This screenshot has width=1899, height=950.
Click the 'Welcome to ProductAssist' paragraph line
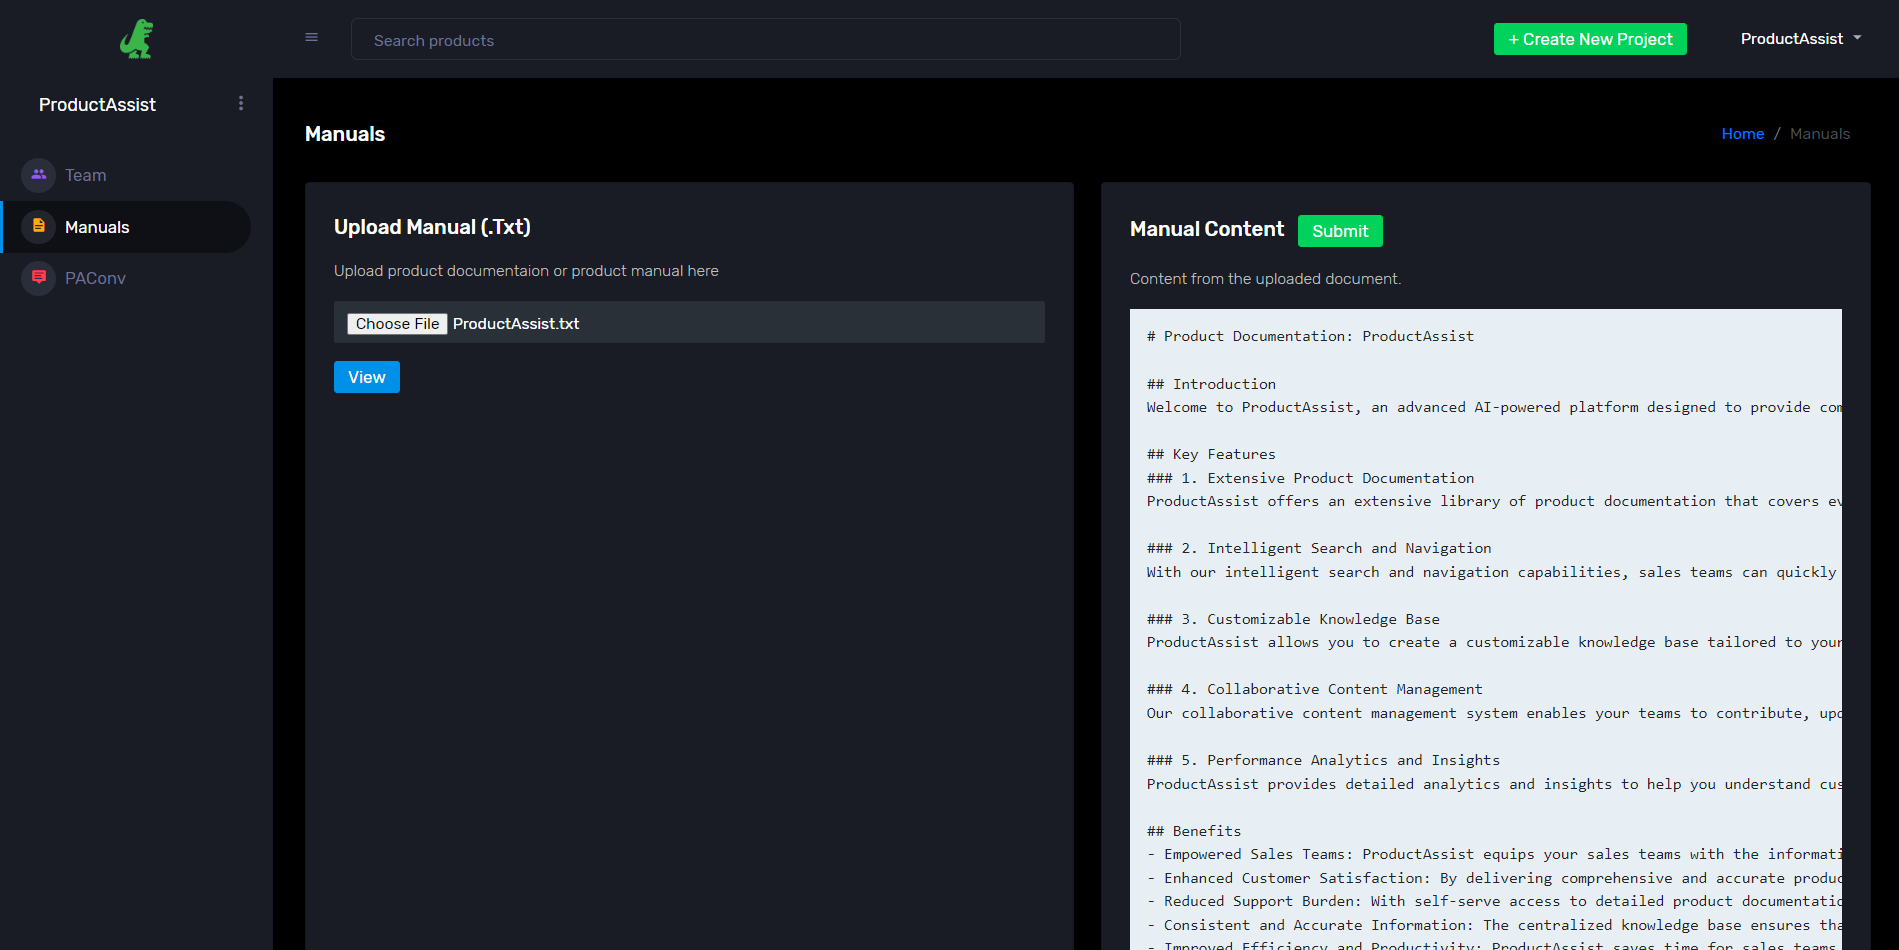pyautogui.click(x=1494, y=407)
